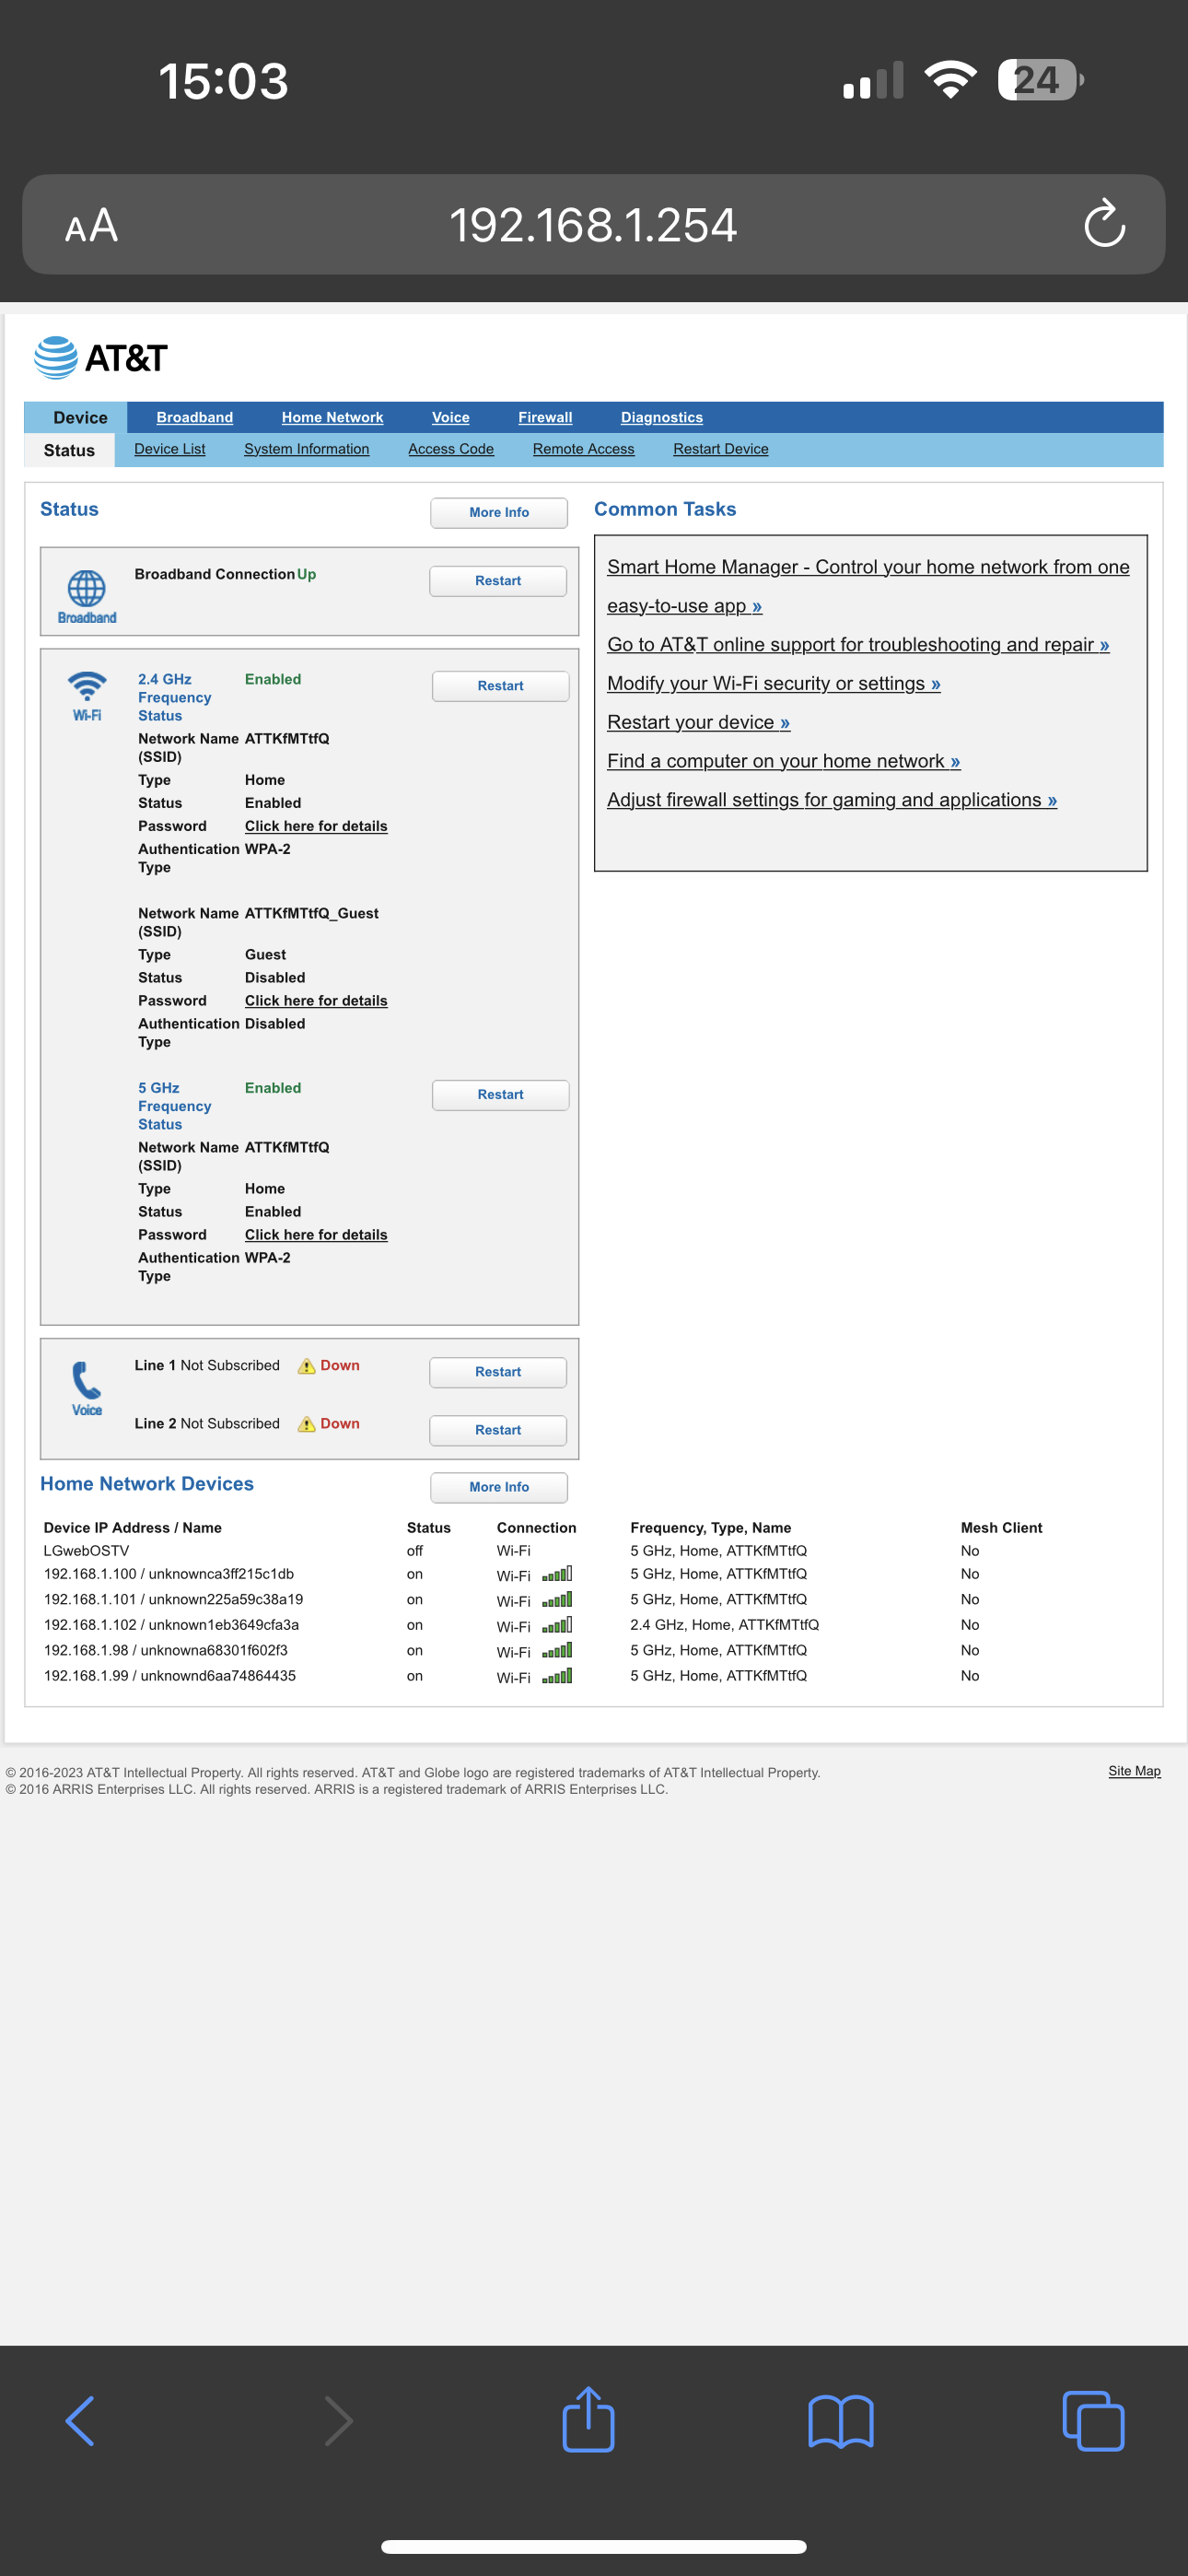Click the Line 2 Down warning icon
Image resolution: width=1188 pixels, height=2576 pixels.
pos(307,1424)
